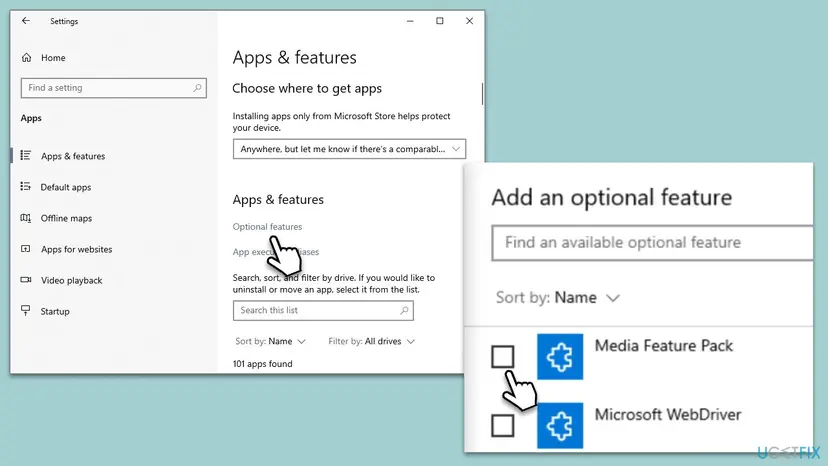Focus the Search this list field
828x466 pixels.
point(323,311)
